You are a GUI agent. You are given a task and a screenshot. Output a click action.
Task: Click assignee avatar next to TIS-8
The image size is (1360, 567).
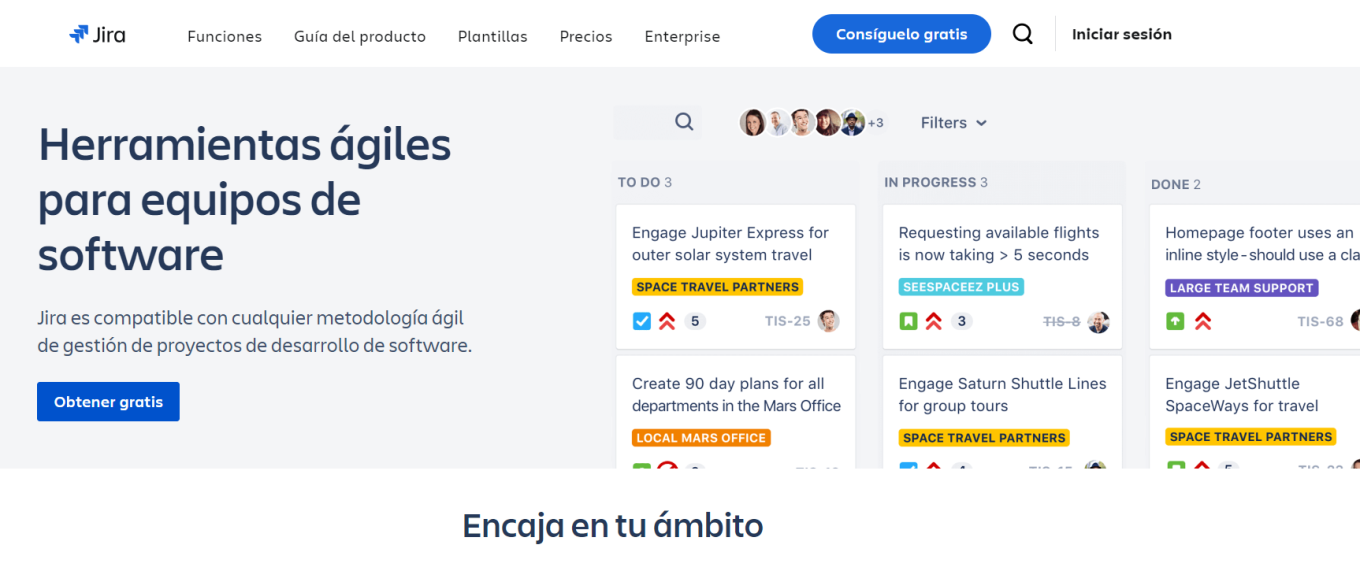click(x=1098, y=322)
